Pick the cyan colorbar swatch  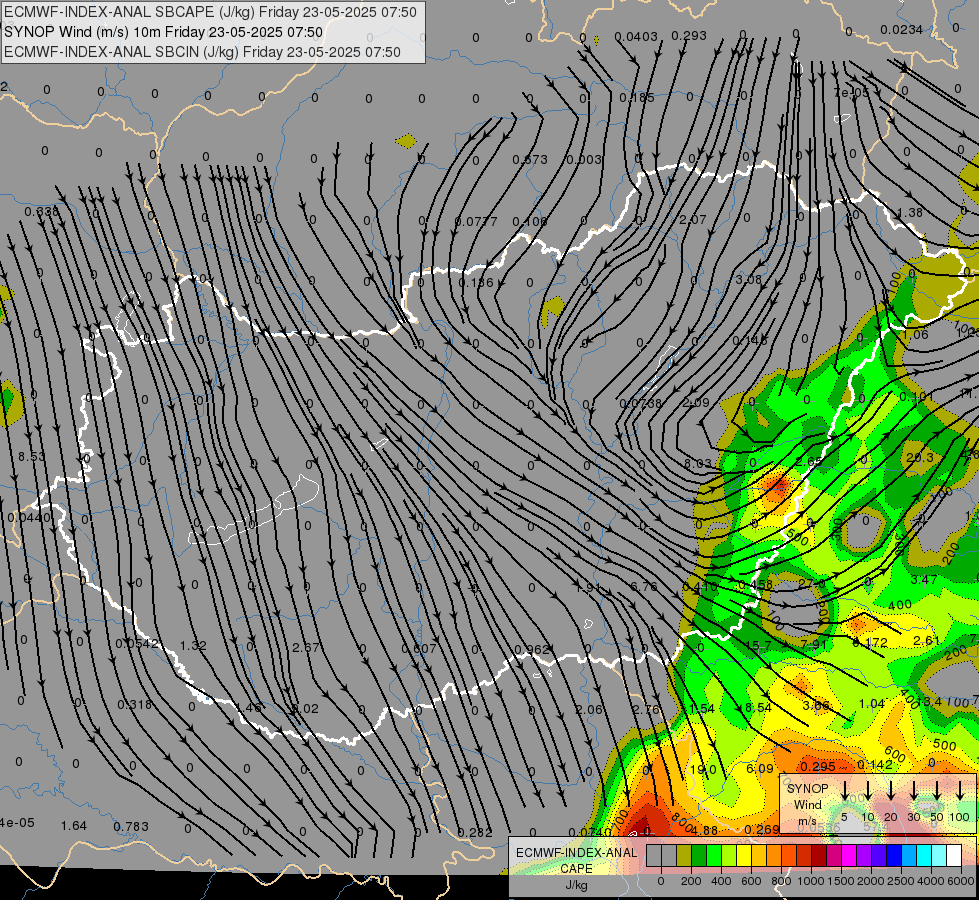click(923, 856)
